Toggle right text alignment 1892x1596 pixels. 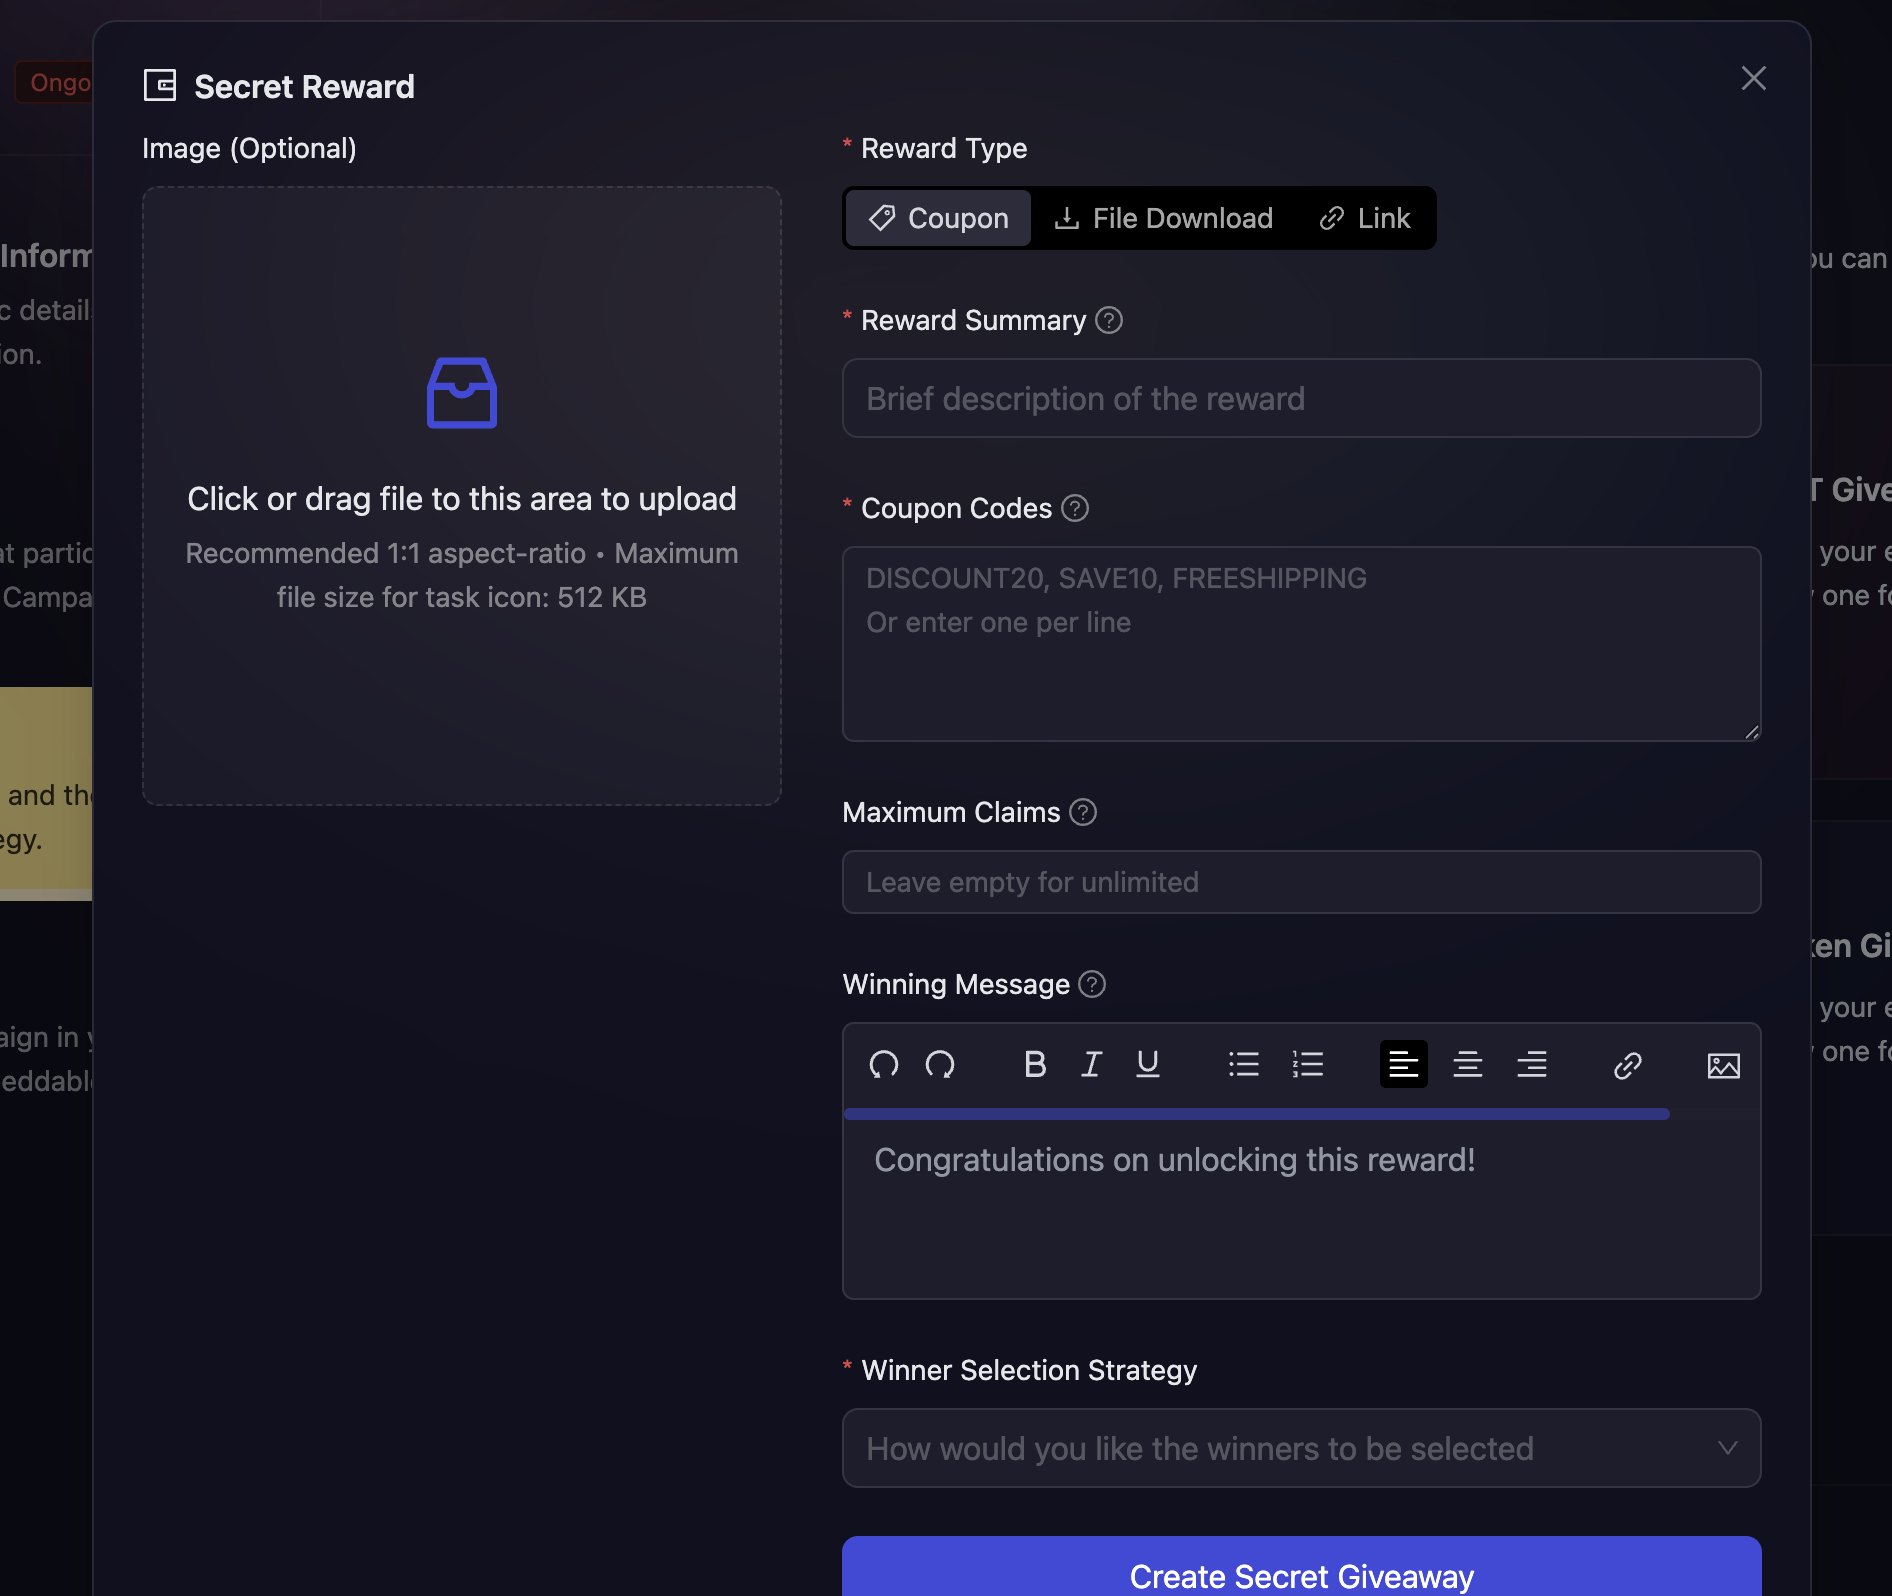[1532, 1064]
